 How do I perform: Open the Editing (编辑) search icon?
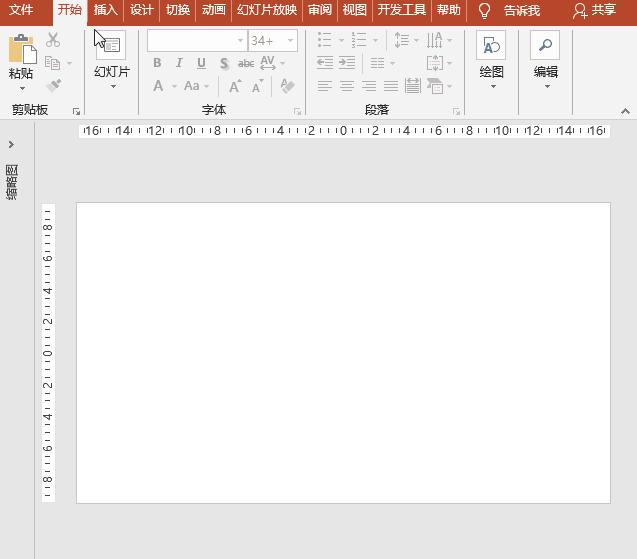[545, 46]
